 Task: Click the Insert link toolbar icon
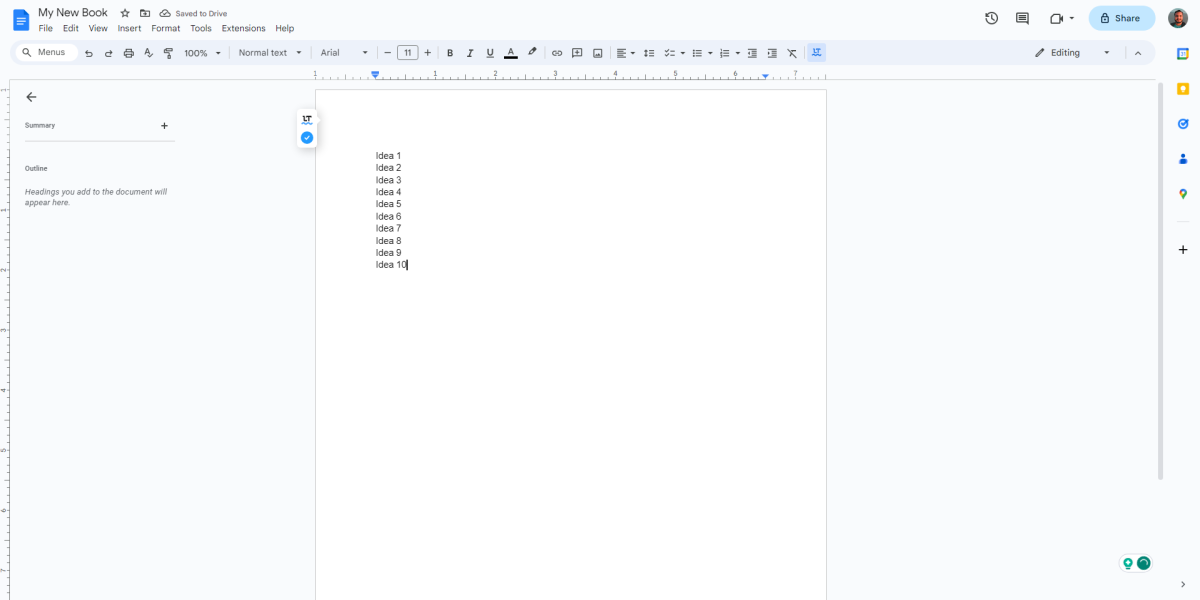pyautogui.click(x=557, y=52)
